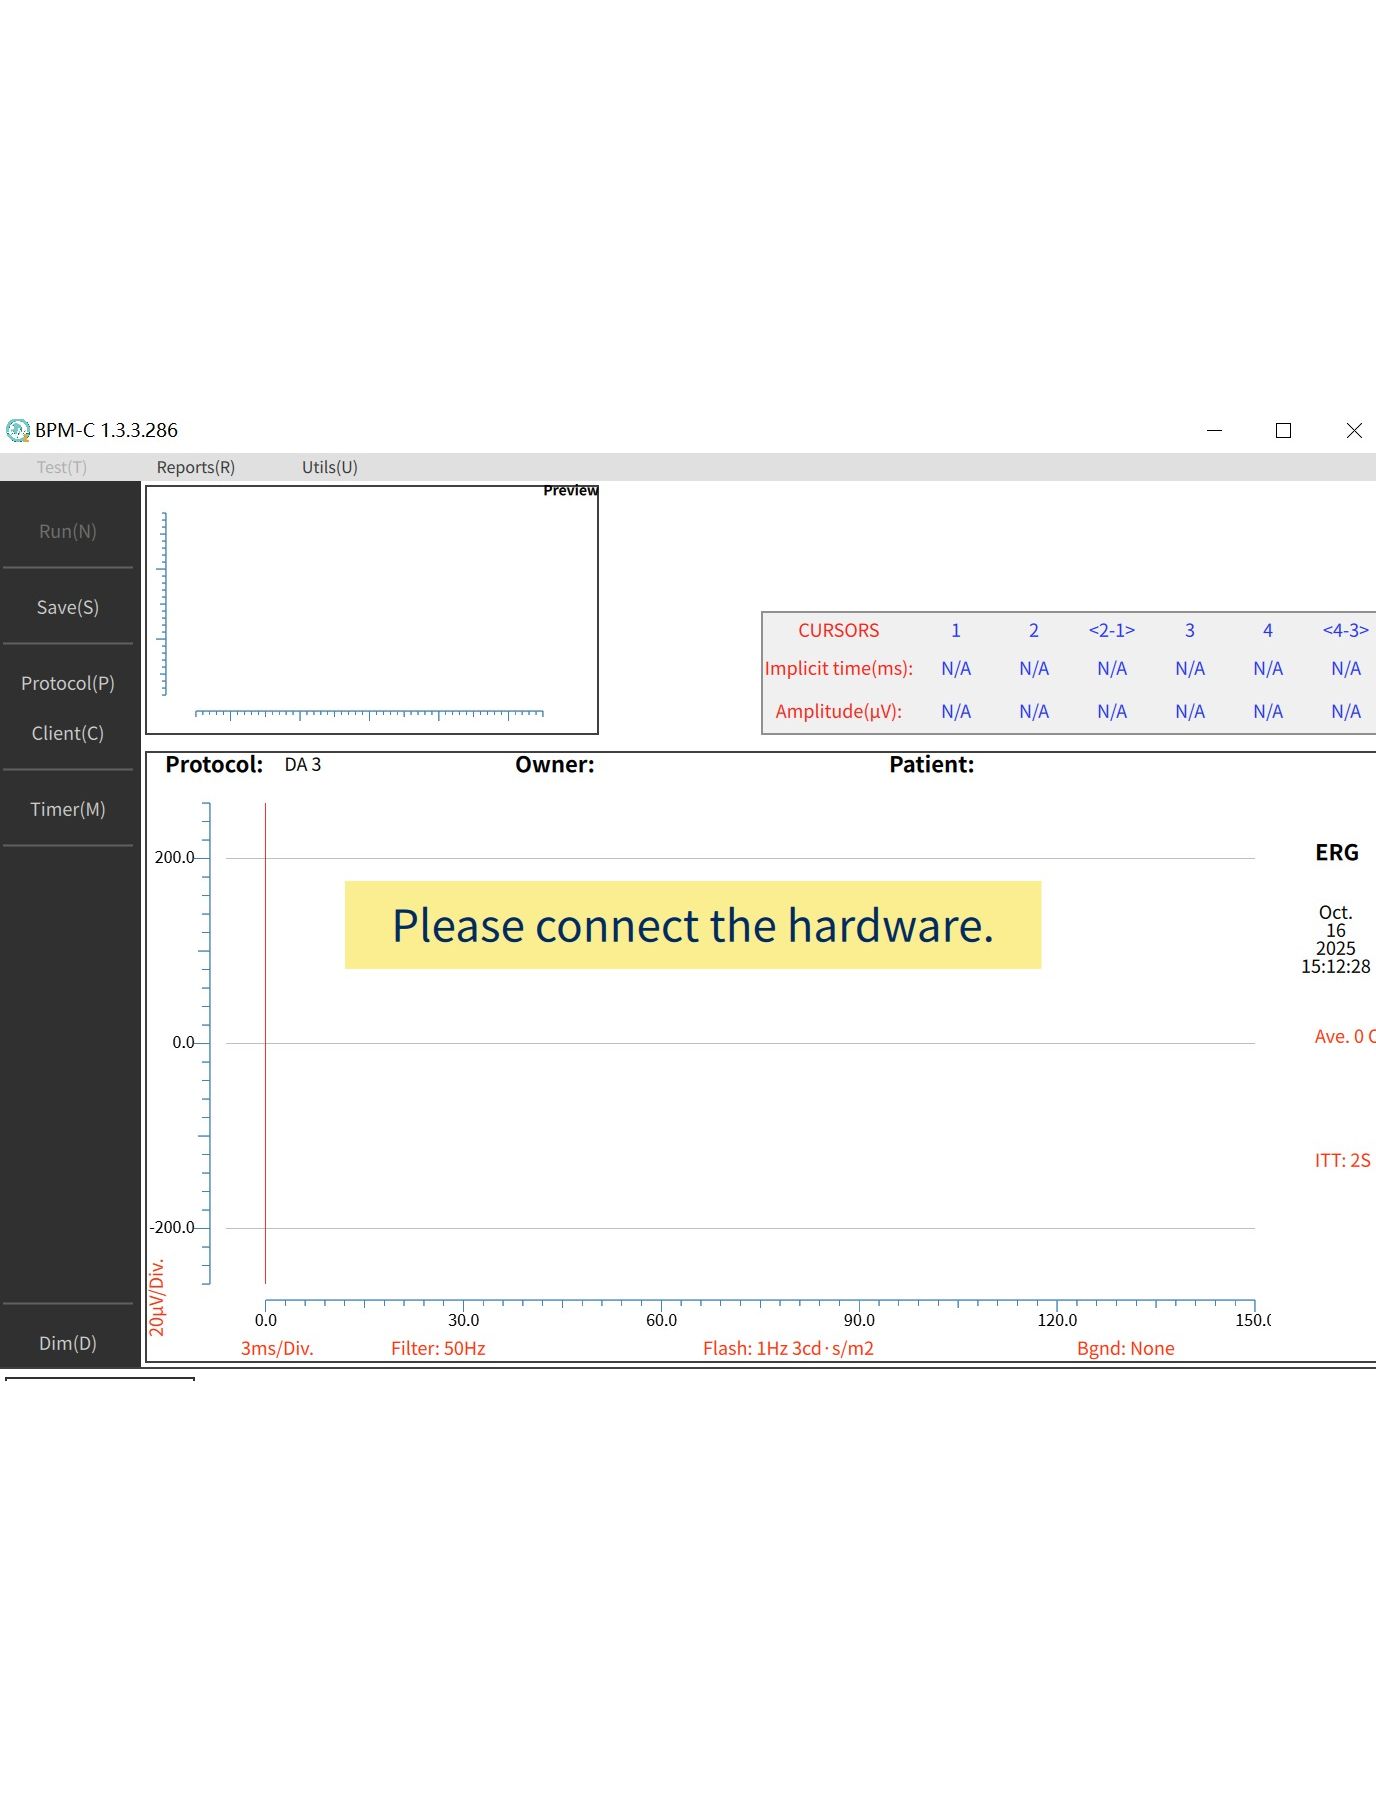Select the <2-1> cursor difference header
This screenshot has height=1800, width=1376.
[1111, 630]
